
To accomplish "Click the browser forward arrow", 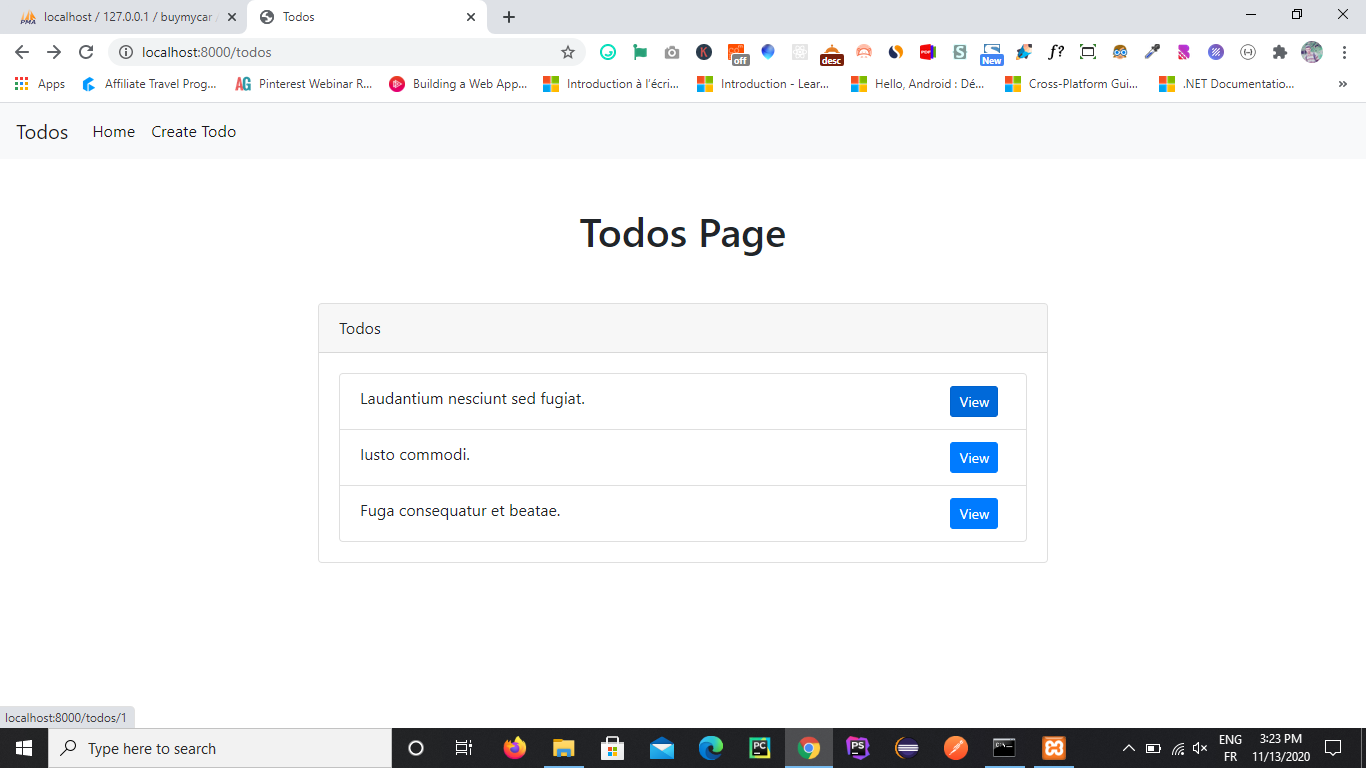I will 54,52.
